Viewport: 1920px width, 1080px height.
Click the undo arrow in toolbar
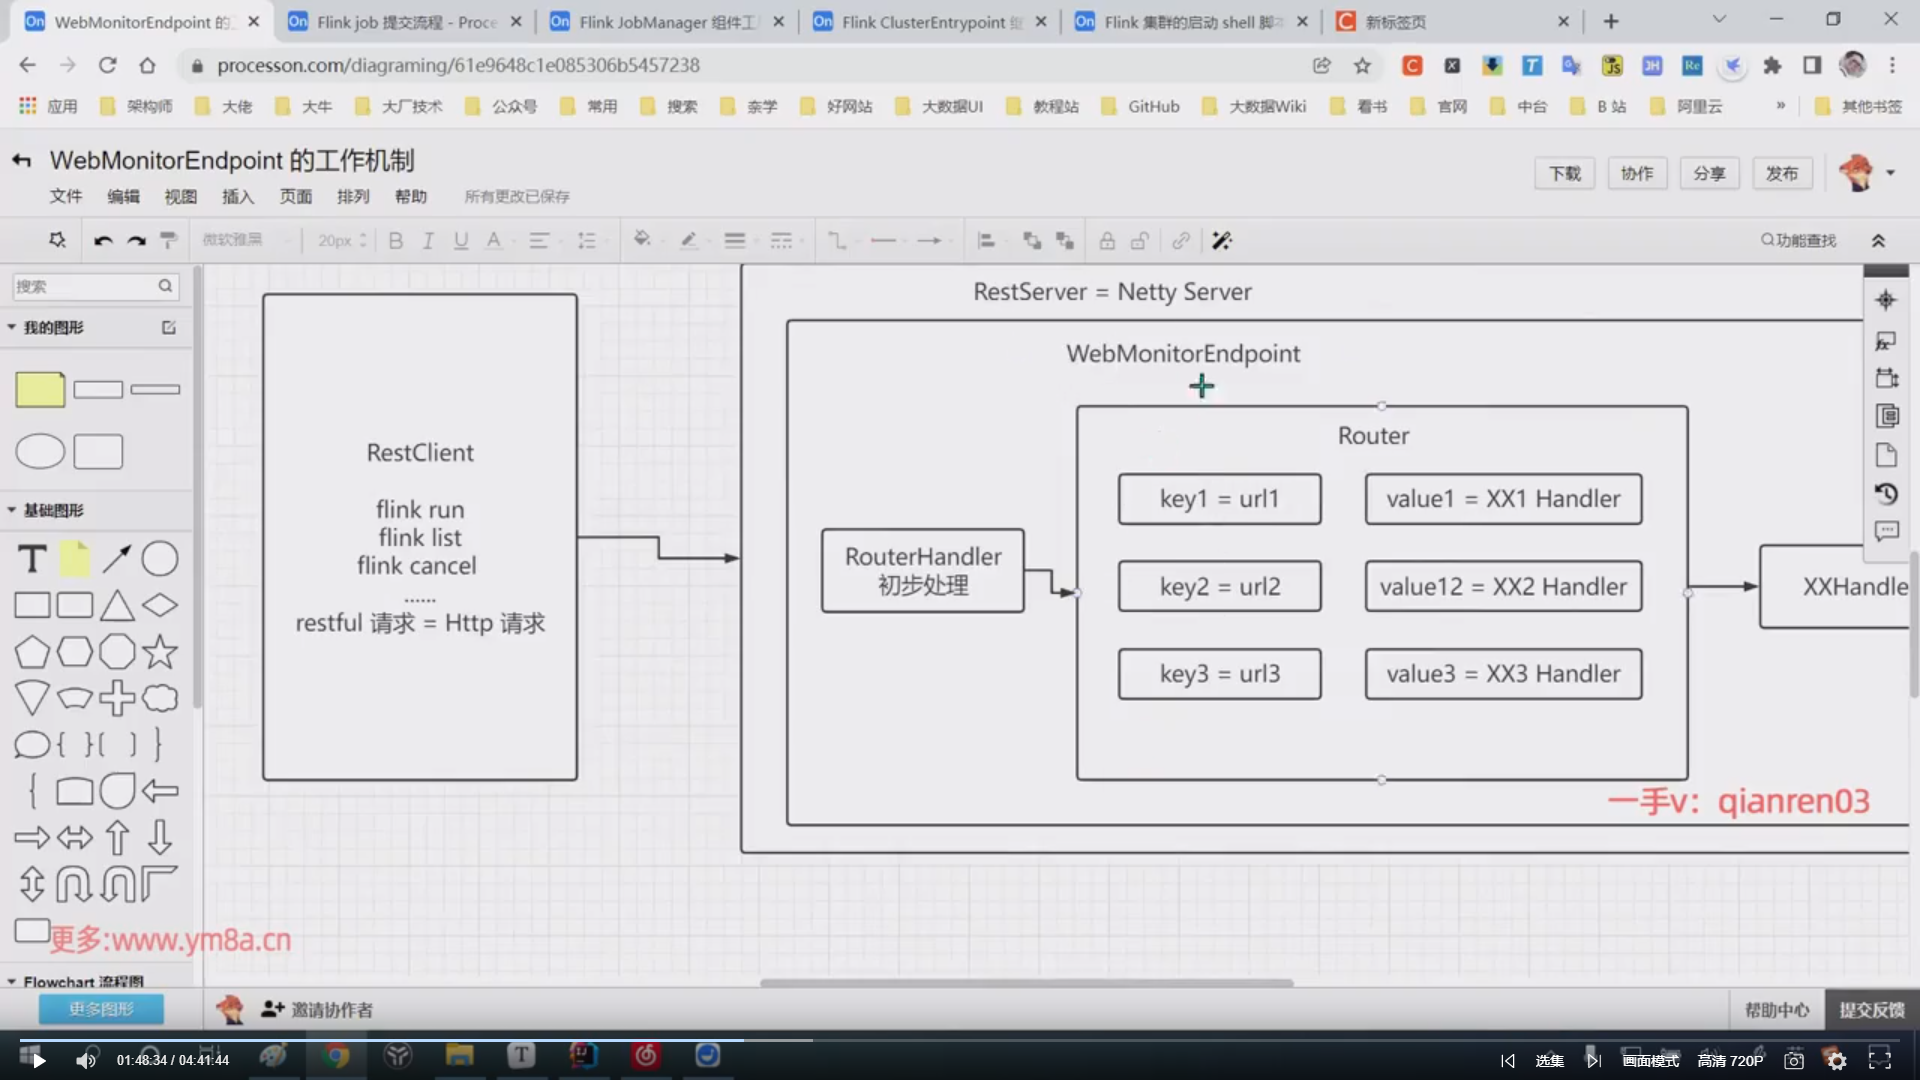point(103,241)
